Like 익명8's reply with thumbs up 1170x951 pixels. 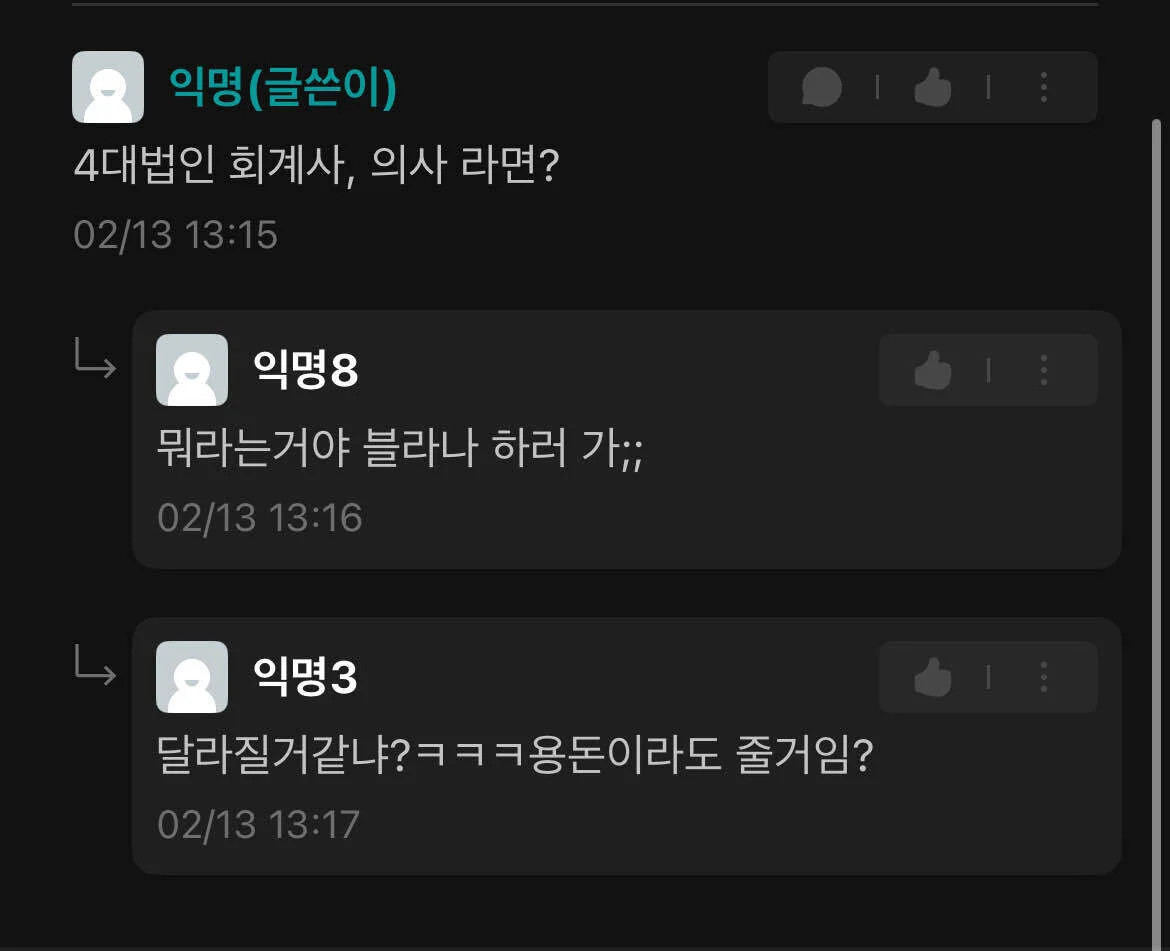tap(933, 370)
